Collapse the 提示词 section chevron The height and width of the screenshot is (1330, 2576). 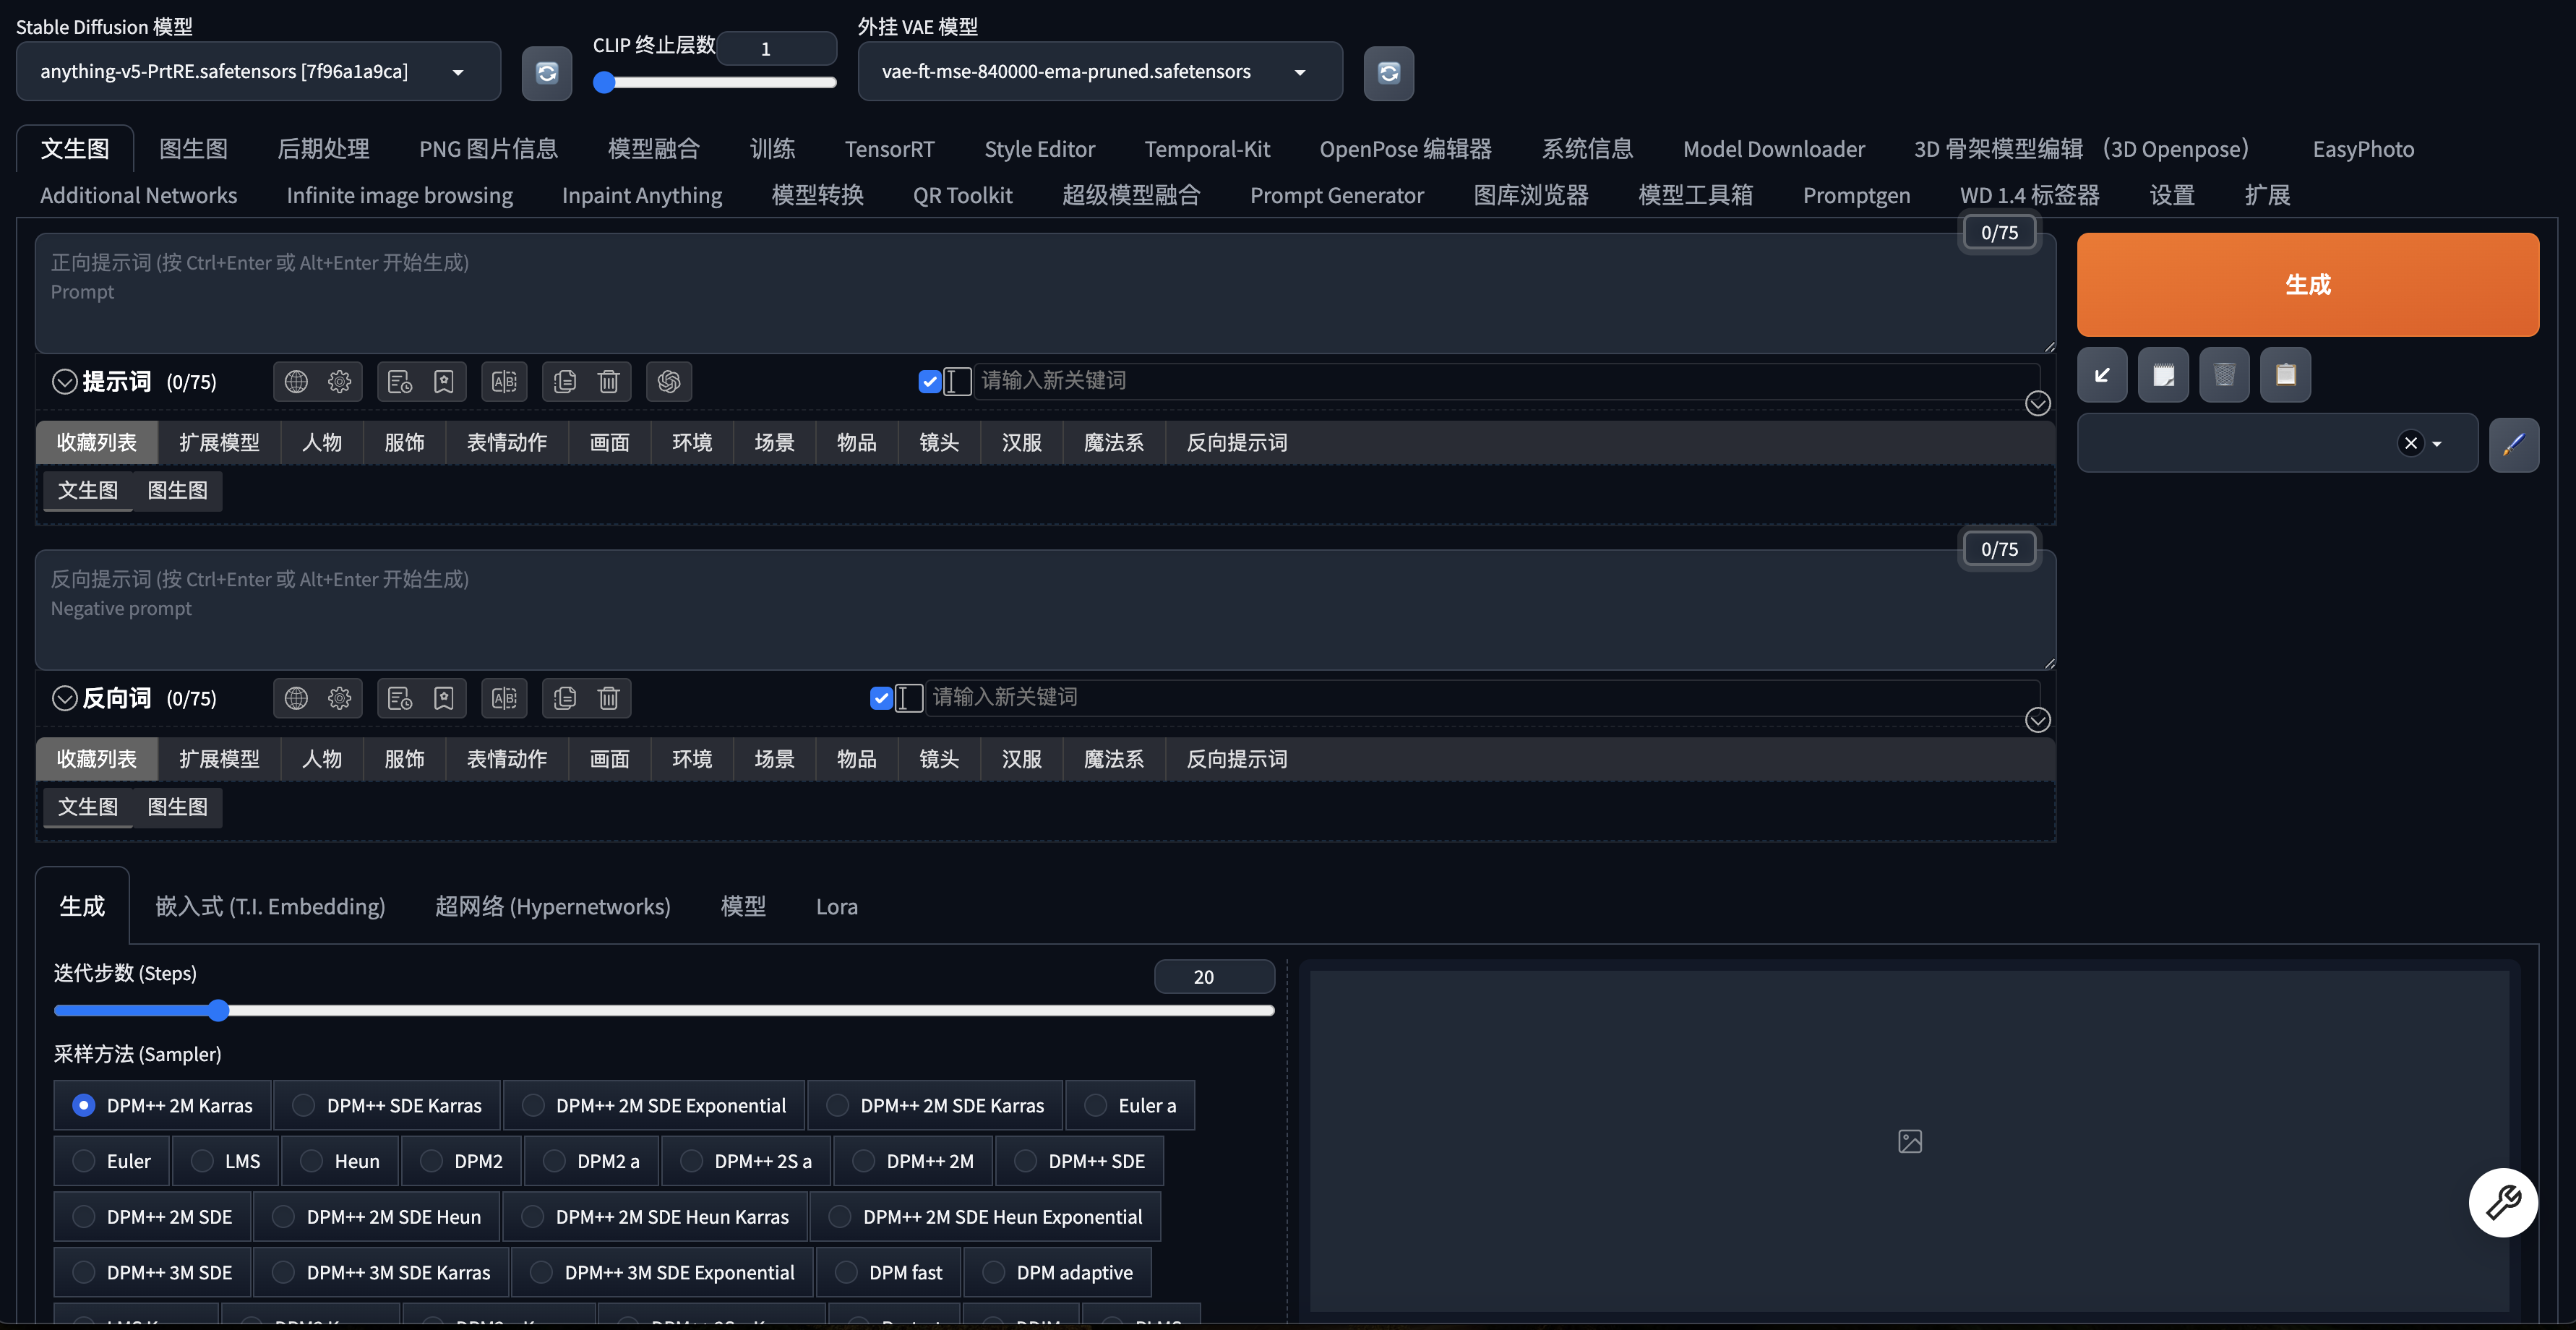click(65, 381)
